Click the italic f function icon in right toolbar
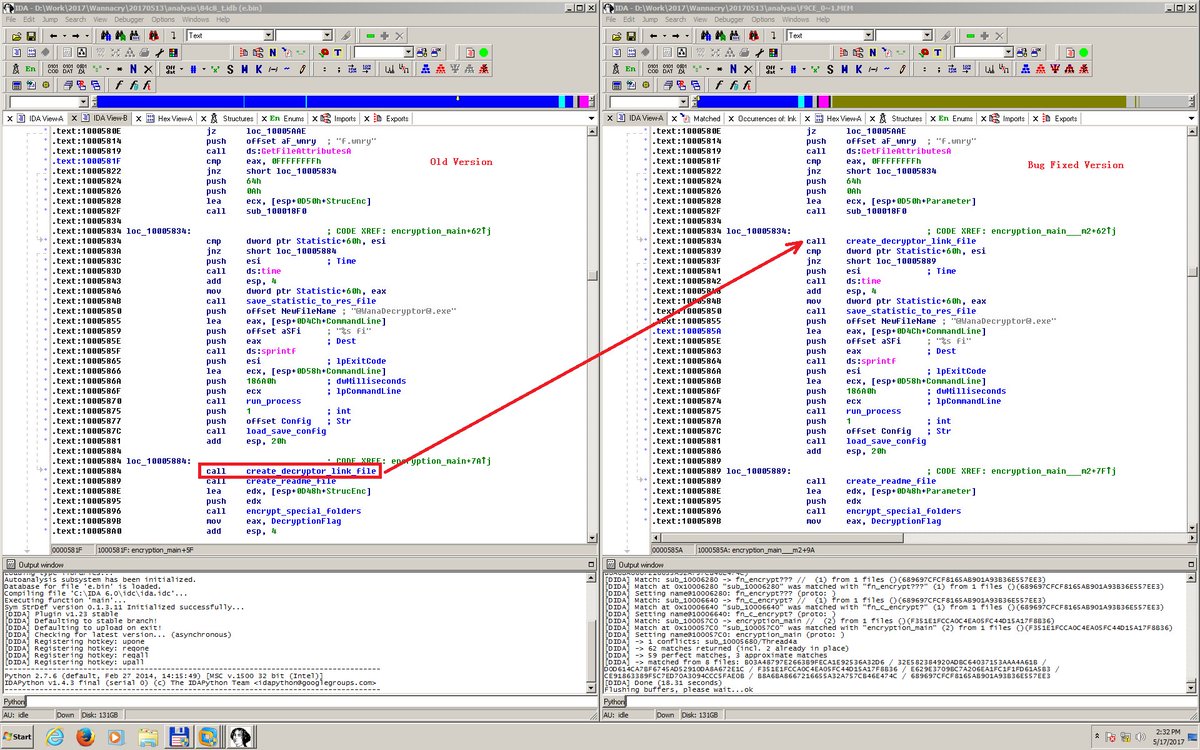The width and height of the screenshot is (1200, 750). click(x=719, y=85)
